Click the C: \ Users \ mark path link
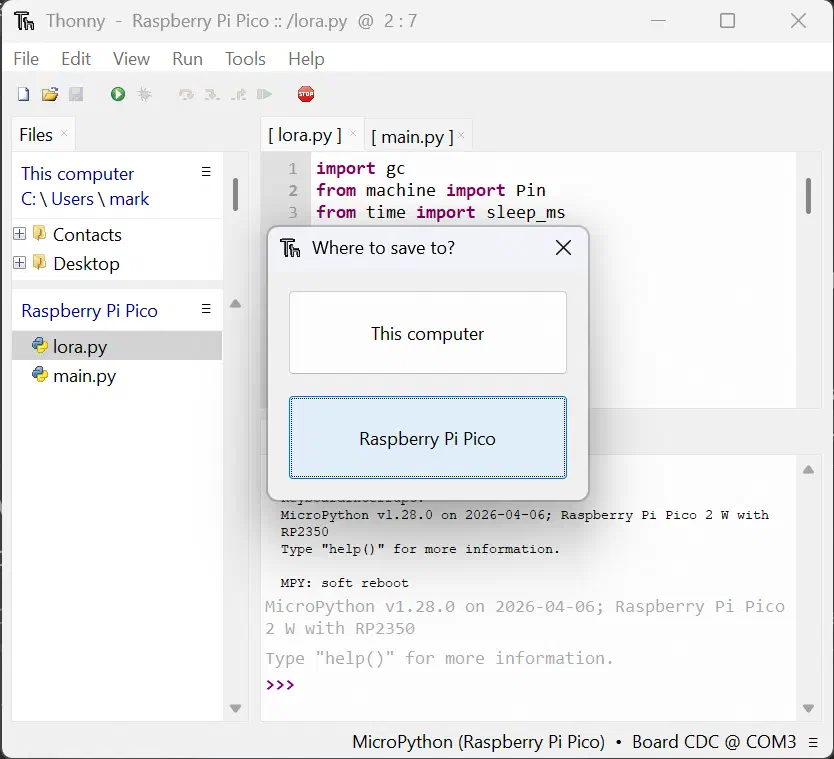The height and width of the screenshot is (759, 834). [x=85, y=199]
